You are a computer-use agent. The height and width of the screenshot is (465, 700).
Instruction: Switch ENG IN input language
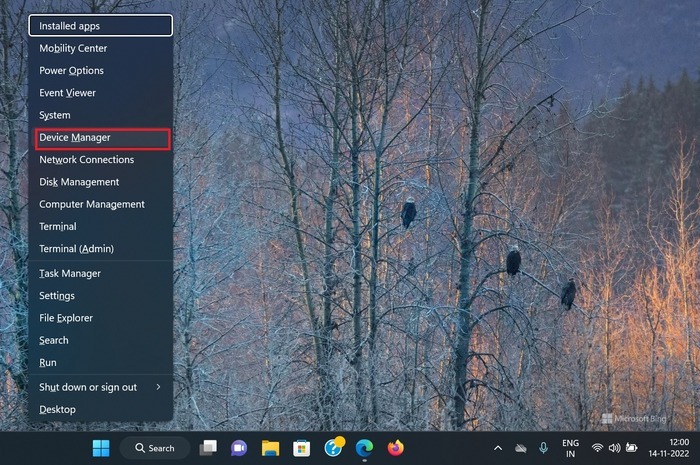[571, 448]
